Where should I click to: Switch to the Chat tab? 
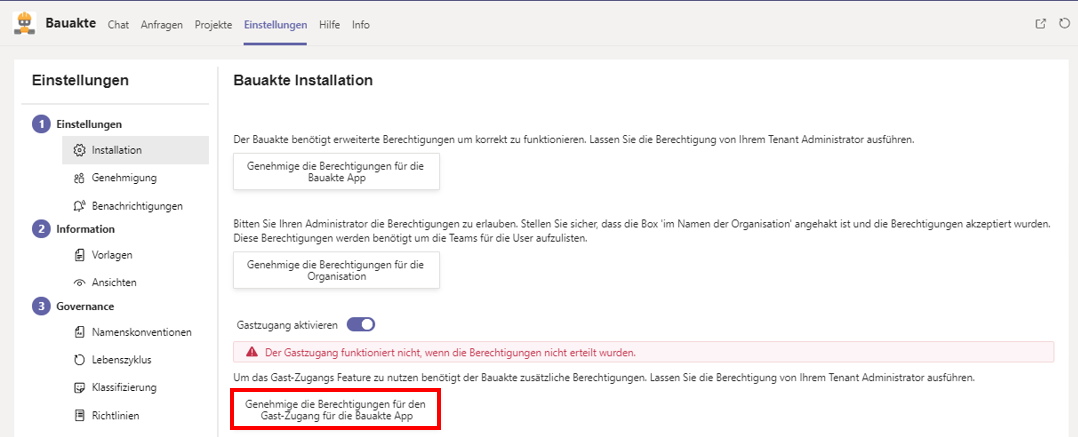pyautogui.click(x=118, y=25)
